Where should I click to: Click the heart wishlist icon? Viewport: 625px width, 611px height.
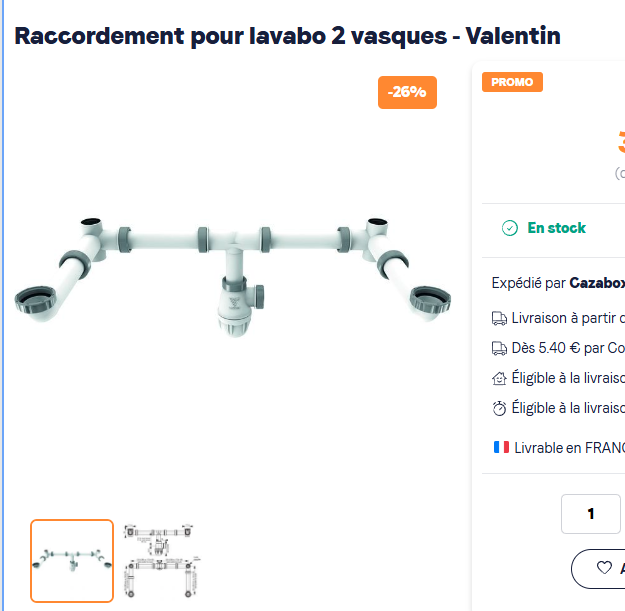pos(604,567)
